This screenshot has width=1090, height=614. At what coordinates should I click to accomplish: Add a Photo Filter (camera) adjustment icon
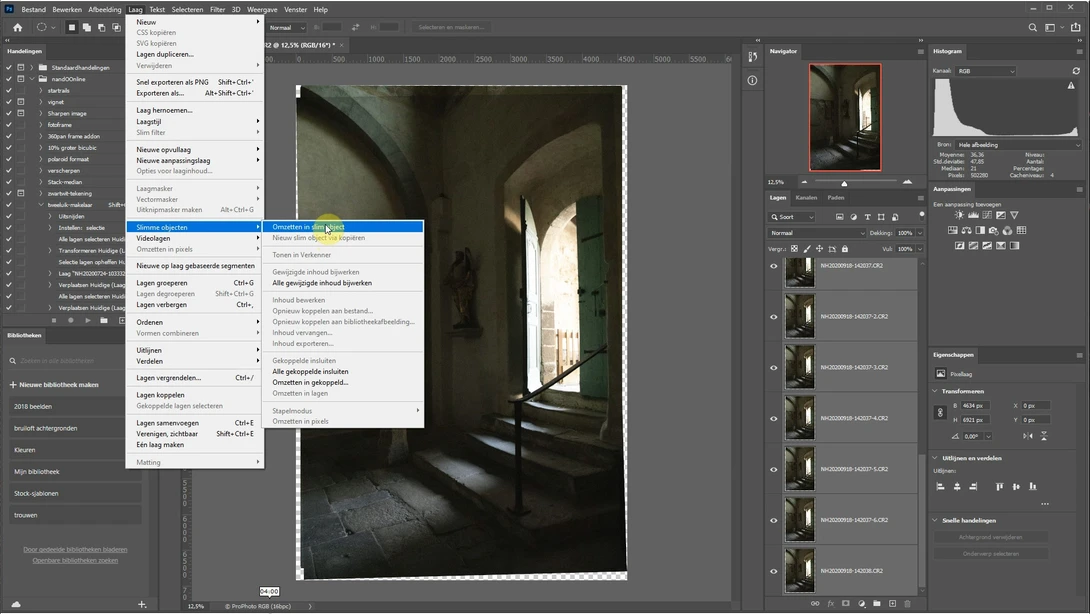[993, 230]
